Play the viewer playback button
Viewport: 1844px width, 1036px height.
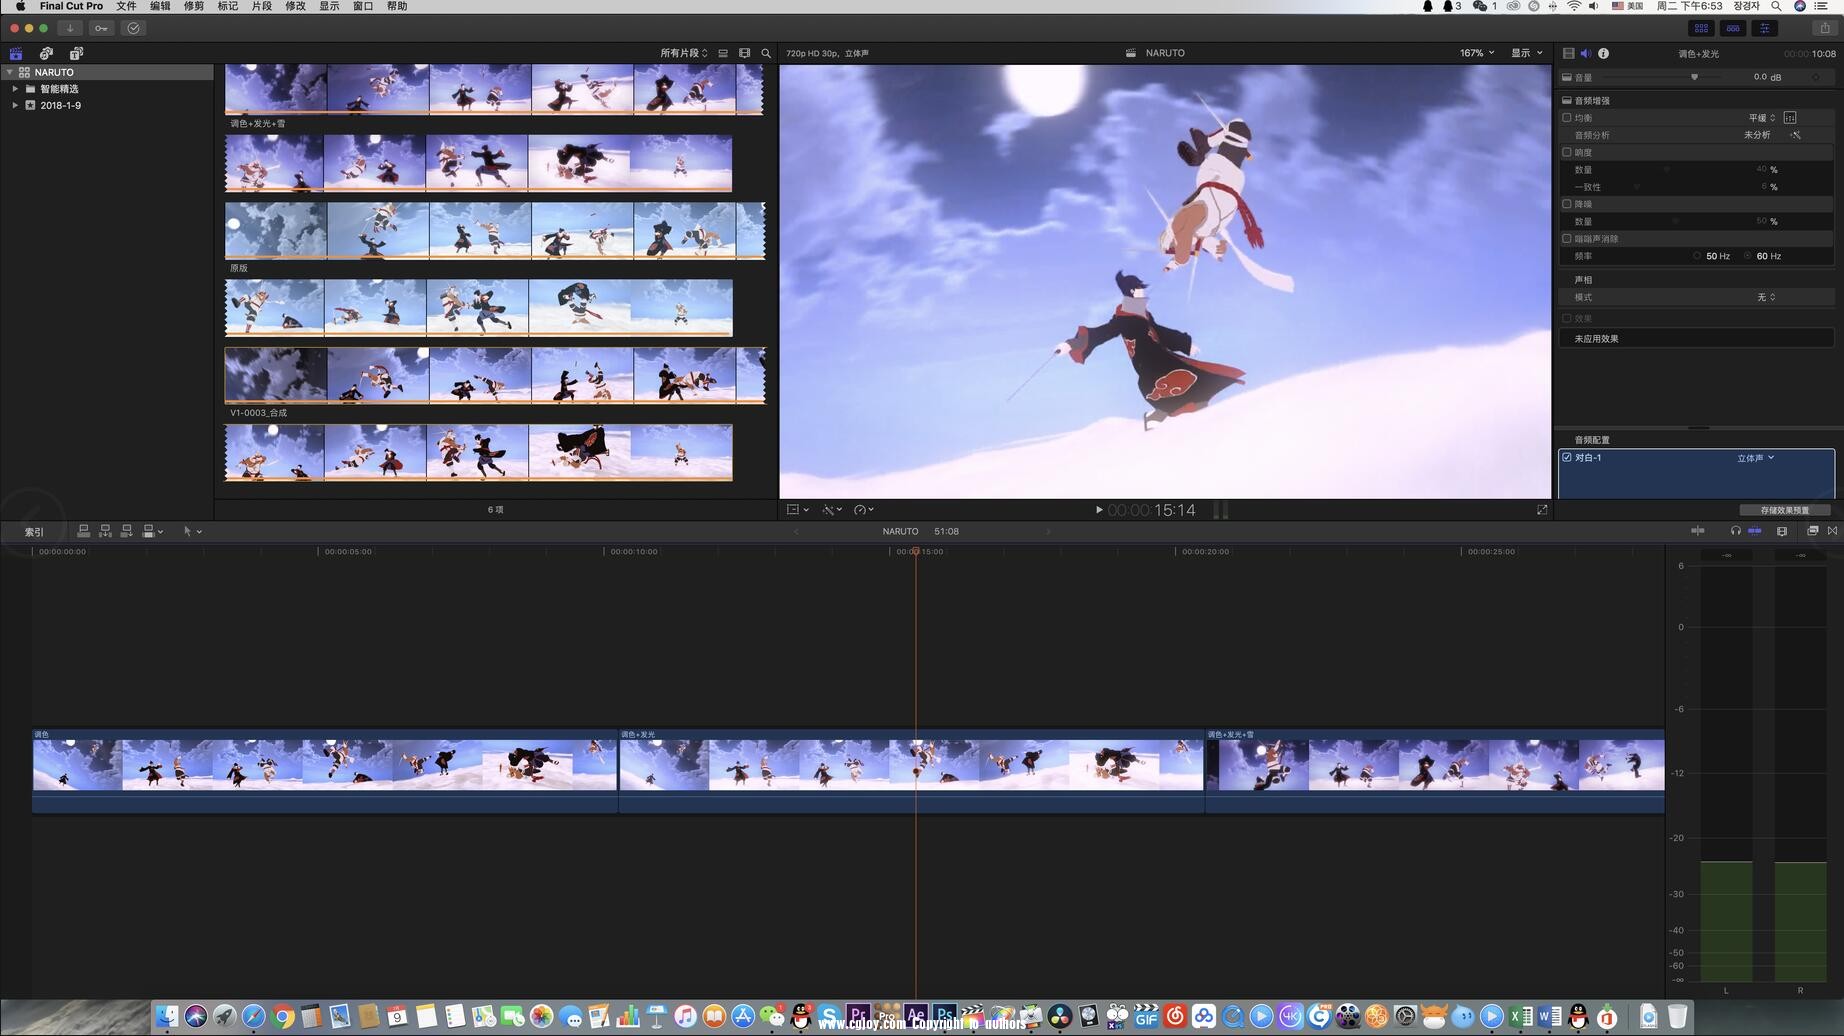point(1098,510)
